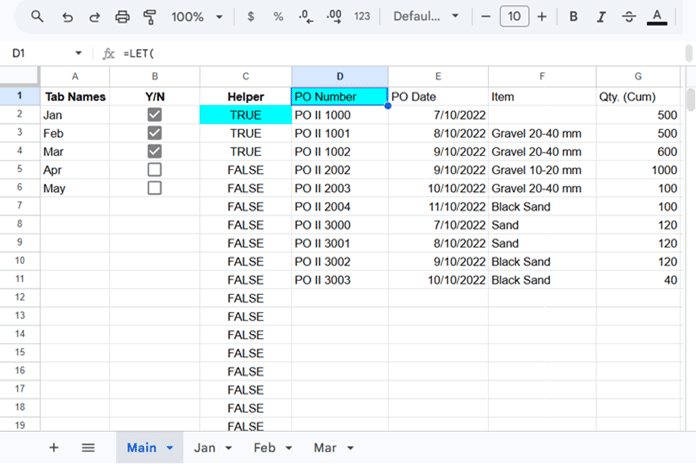The width and height of the screenshot is (696, 464).
Task: Open the Mar sheet tab menu arrow
Action: click(x=350, y=448)
